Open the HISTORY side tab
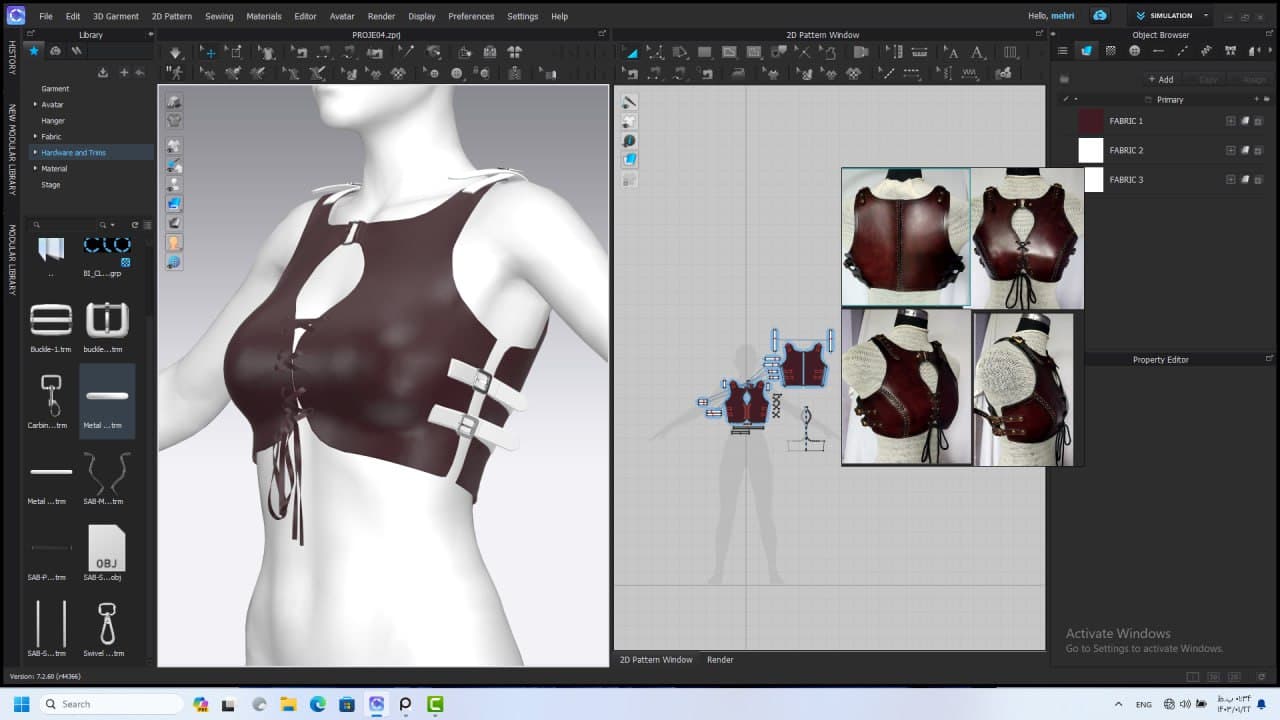Screen dimensions: 1280x720 click(12, 58)
